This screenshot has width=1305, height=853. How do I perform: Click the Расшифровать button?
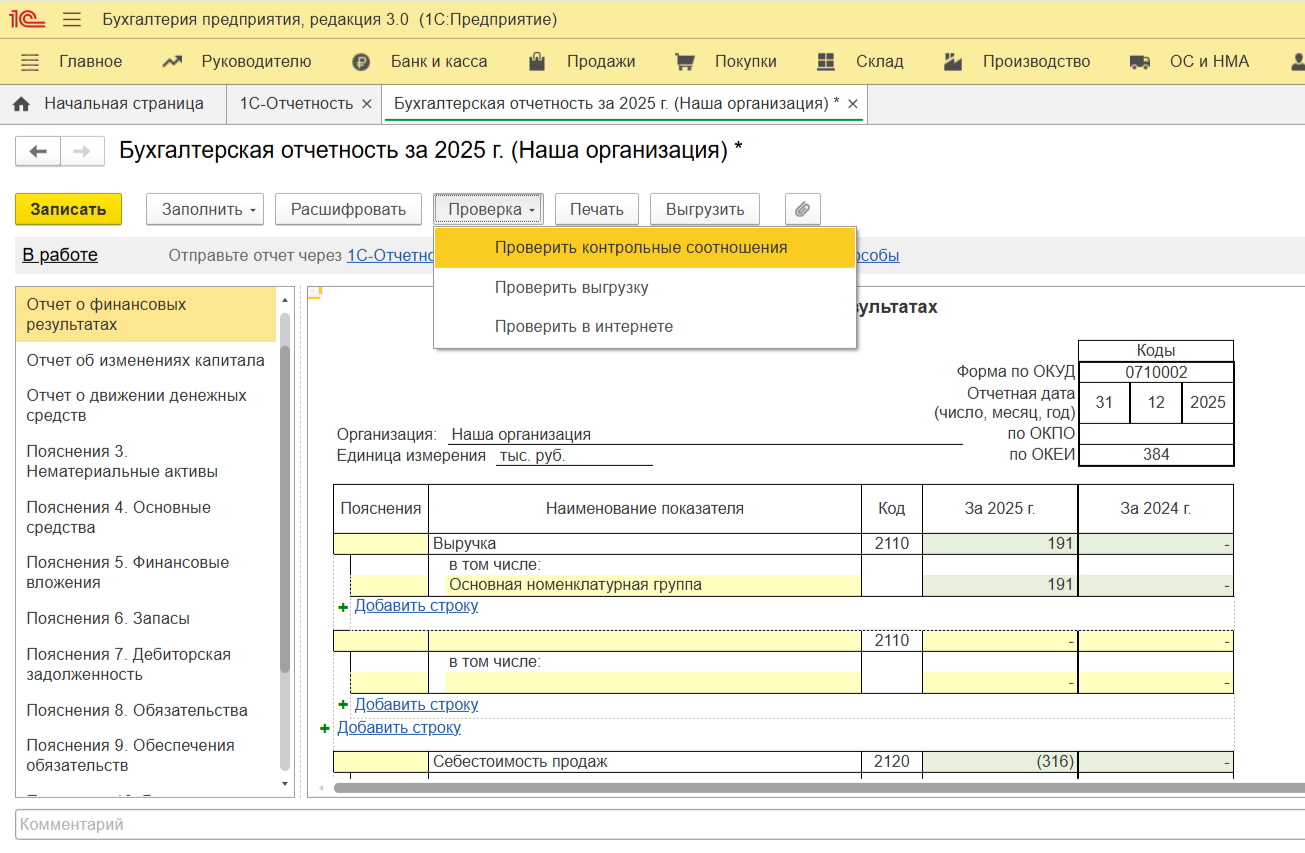point(348,209)
